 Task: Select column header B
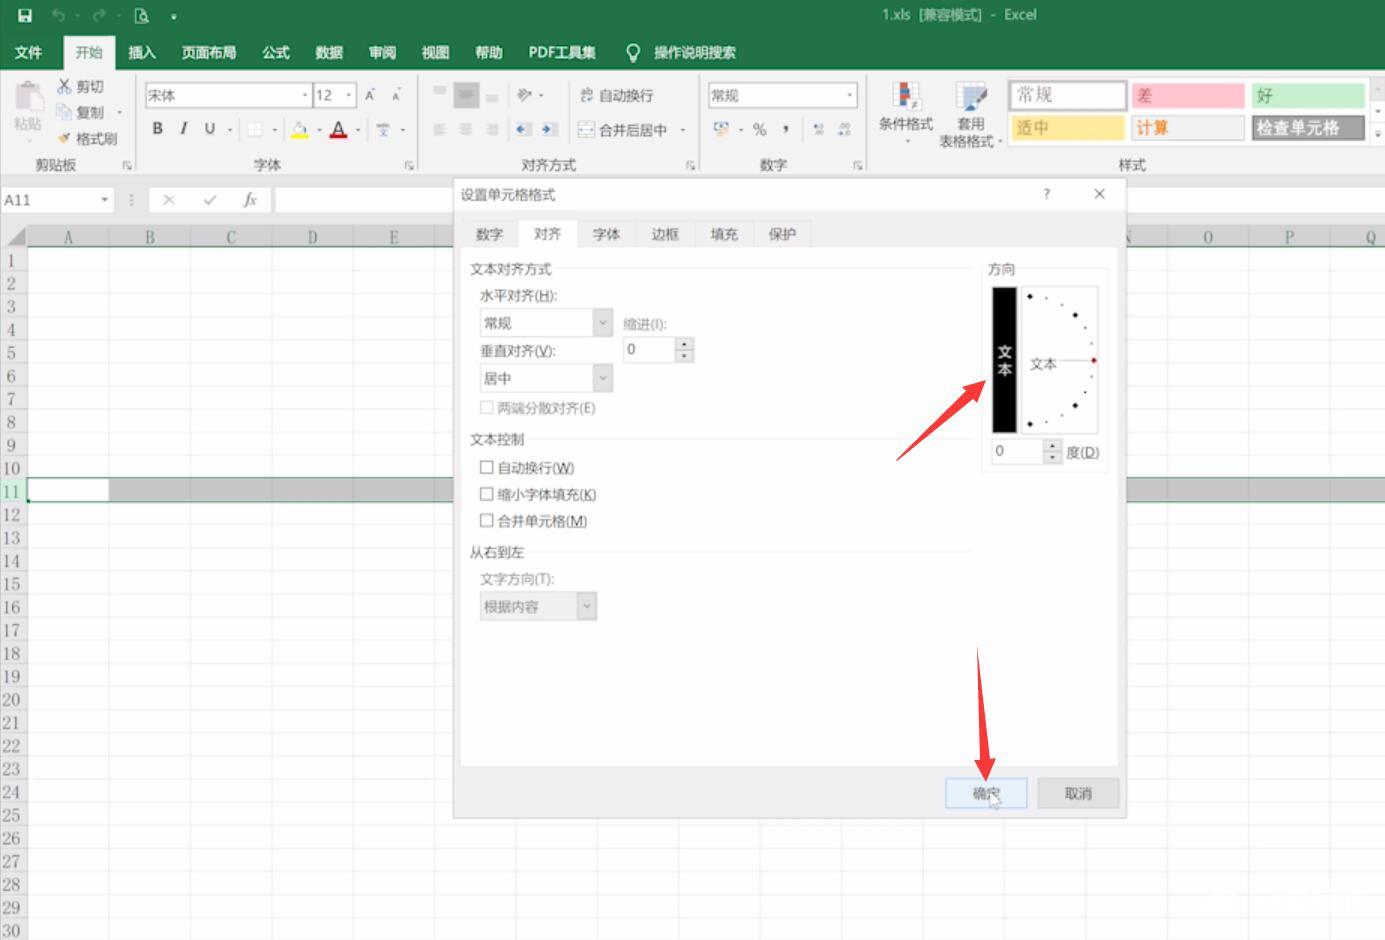tap(149, 237)
